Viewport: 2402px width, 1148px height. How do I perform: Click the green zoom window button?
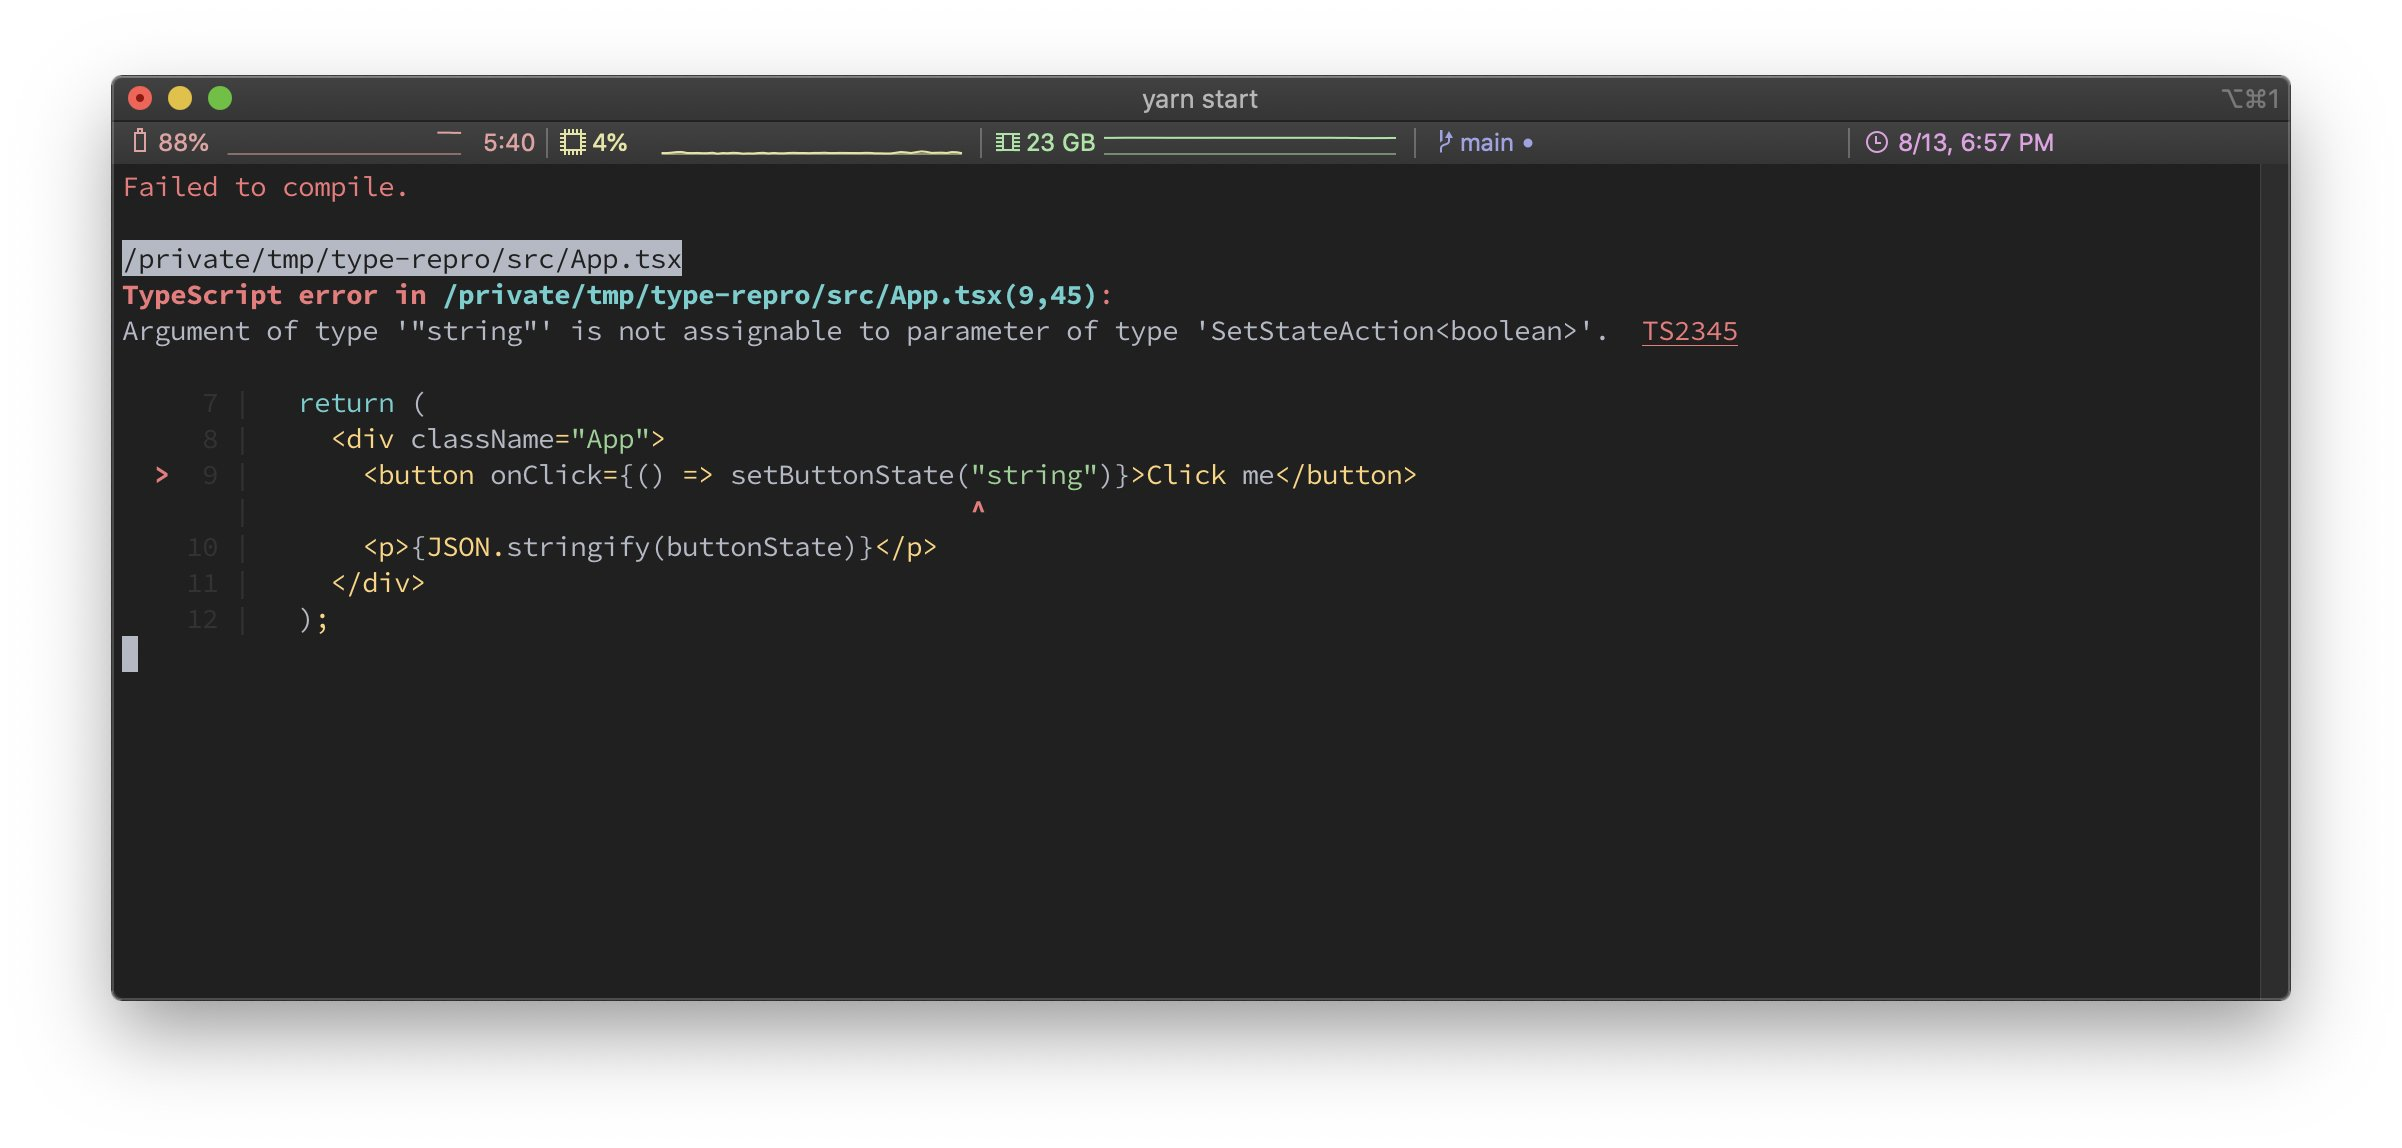tap(220, 98)
